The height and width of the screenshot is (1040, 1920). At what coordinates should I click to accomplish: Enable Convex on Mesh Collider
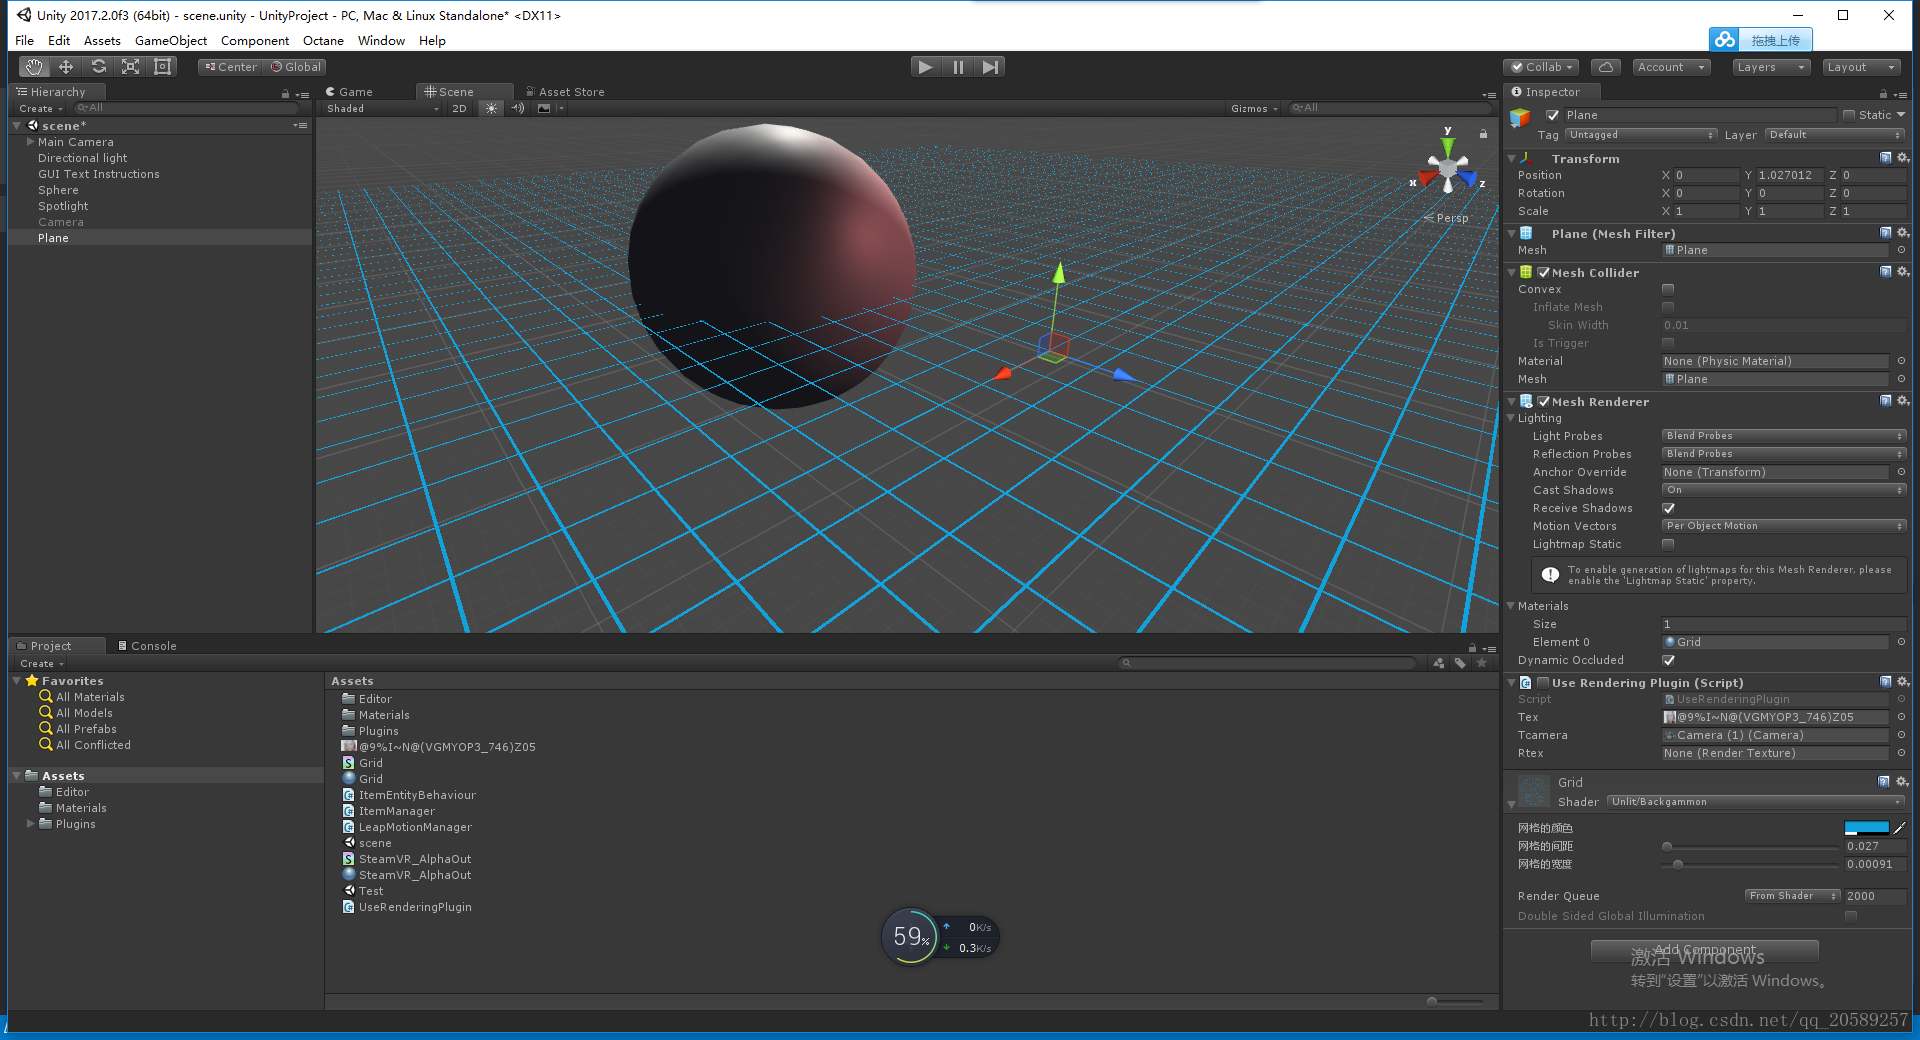point(1668,289)
